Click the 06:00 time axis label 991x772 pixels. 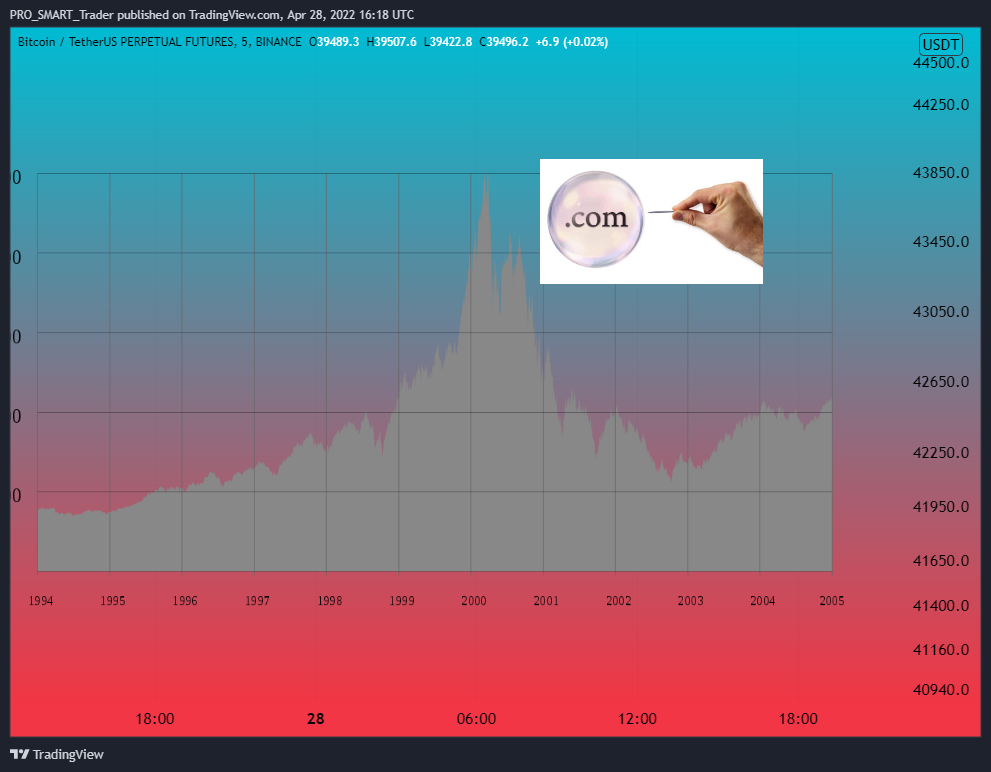pos(477,719)
